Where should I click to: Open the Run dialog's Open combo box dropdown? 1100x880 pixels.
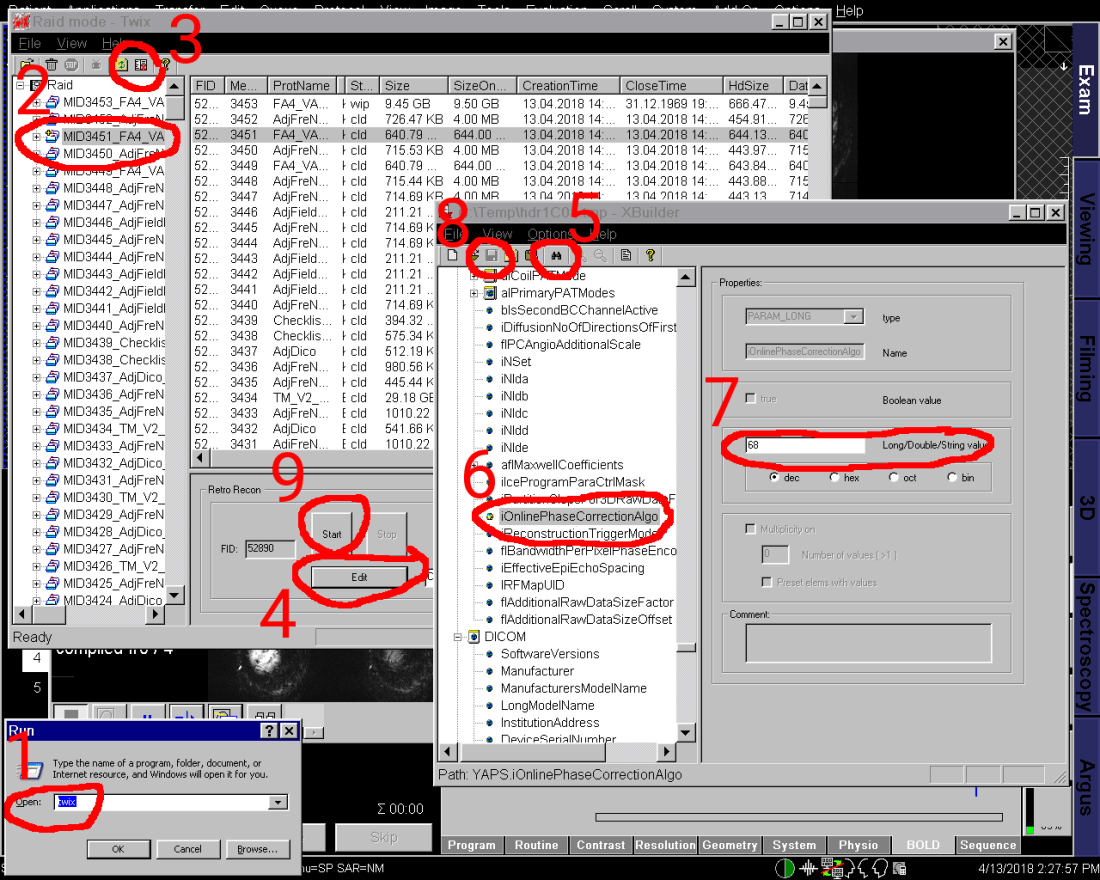[x=278, y=802]
